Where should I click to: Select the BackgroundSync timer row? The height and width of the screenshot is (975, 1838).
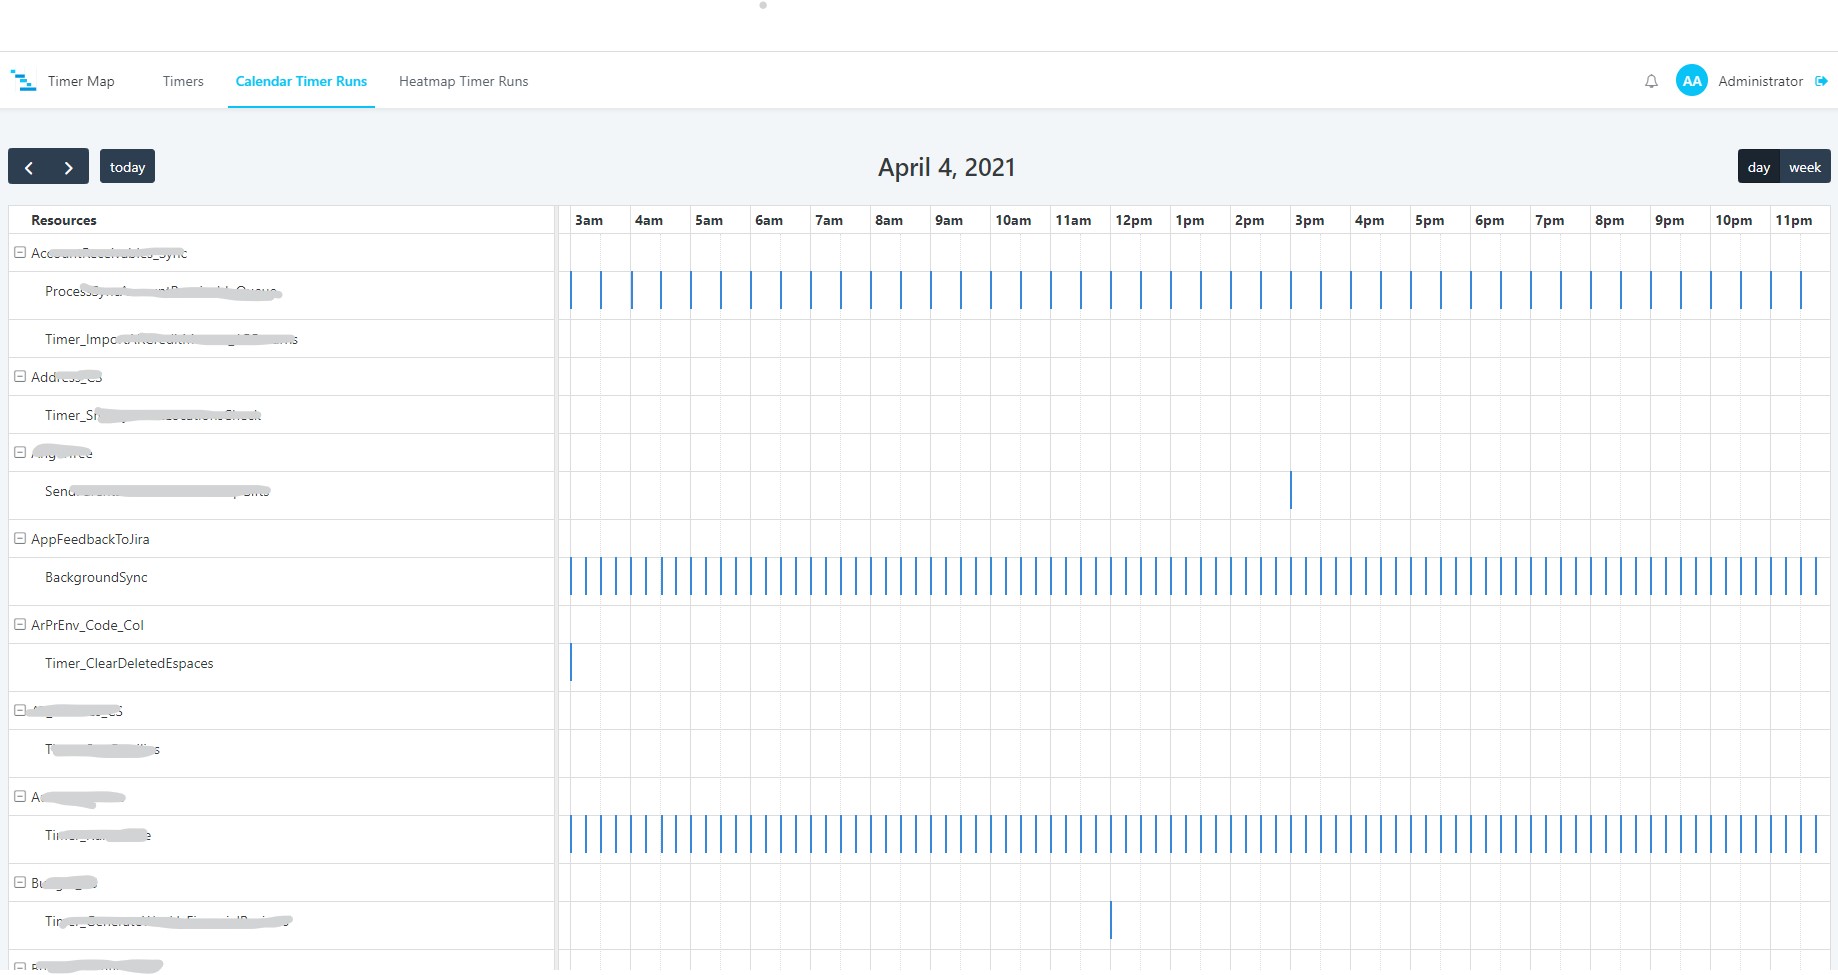tap(96, 577)
